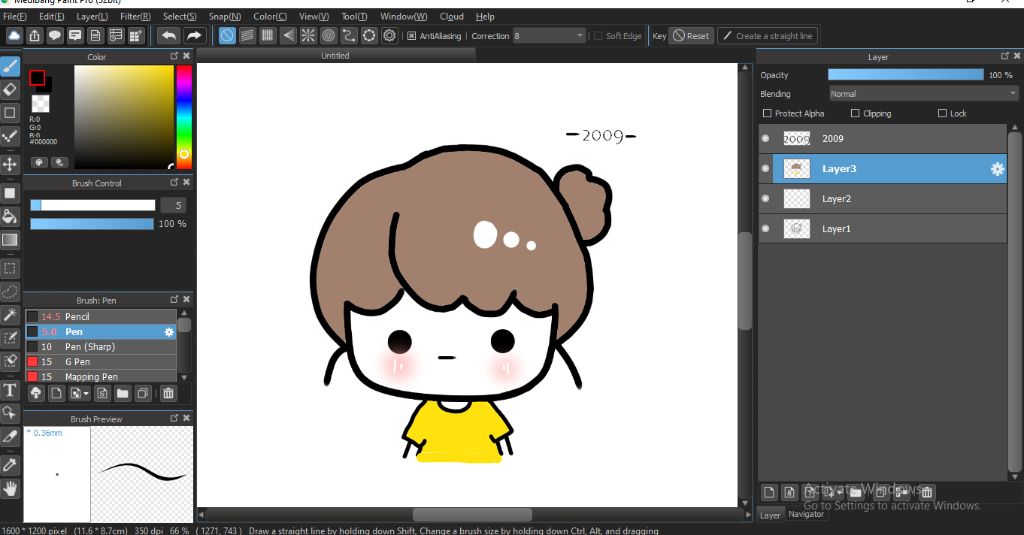Select the rectangular Select tool
The image size is (1024, 535).
10,268
